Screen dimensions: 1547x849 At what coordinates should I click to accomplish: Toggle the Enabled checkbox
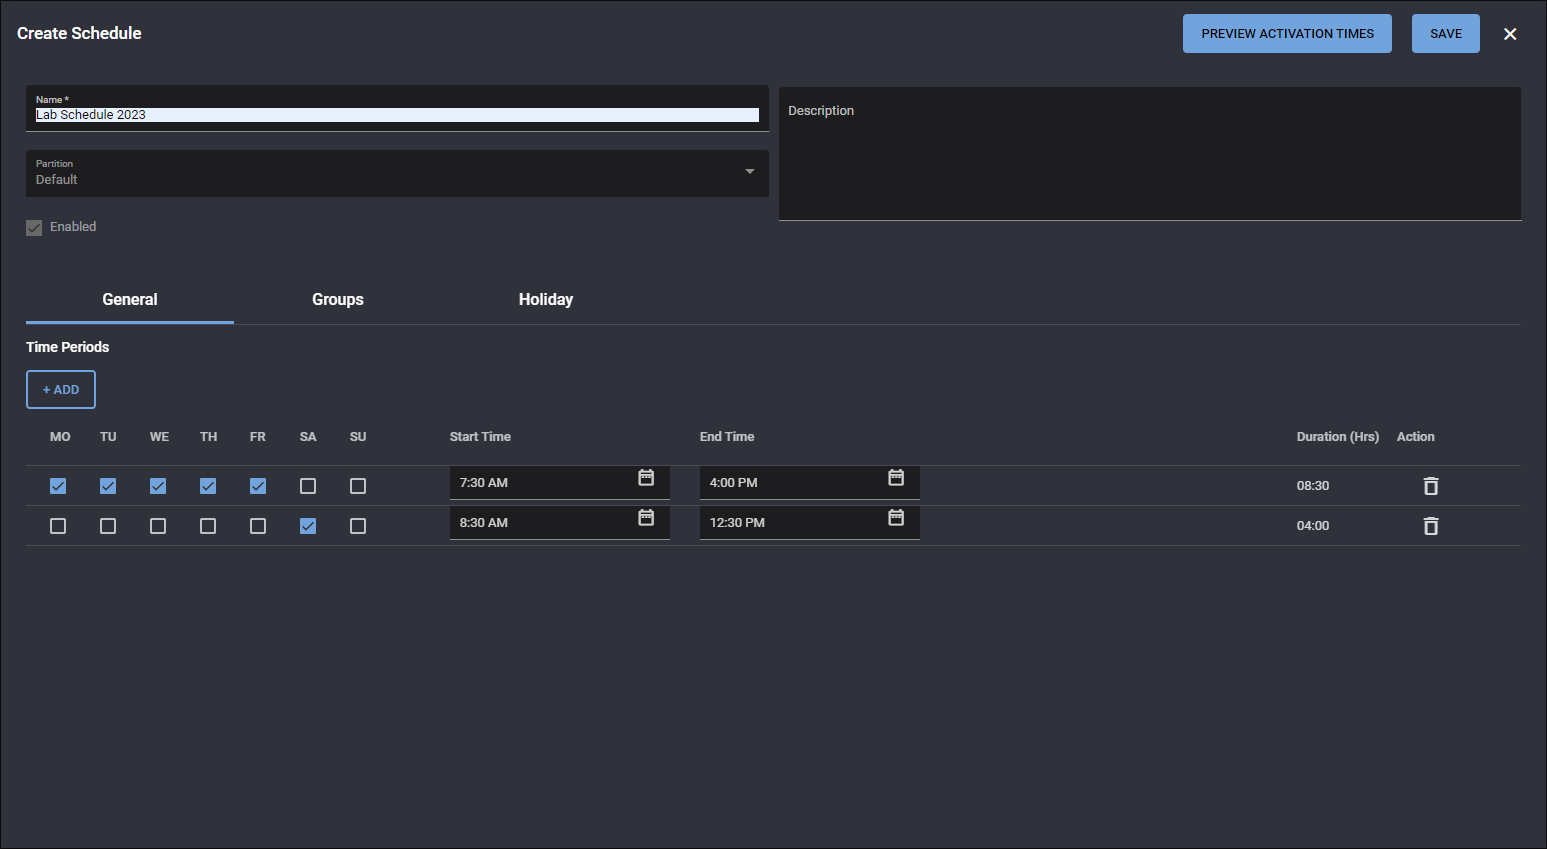(x=34, y=228)
